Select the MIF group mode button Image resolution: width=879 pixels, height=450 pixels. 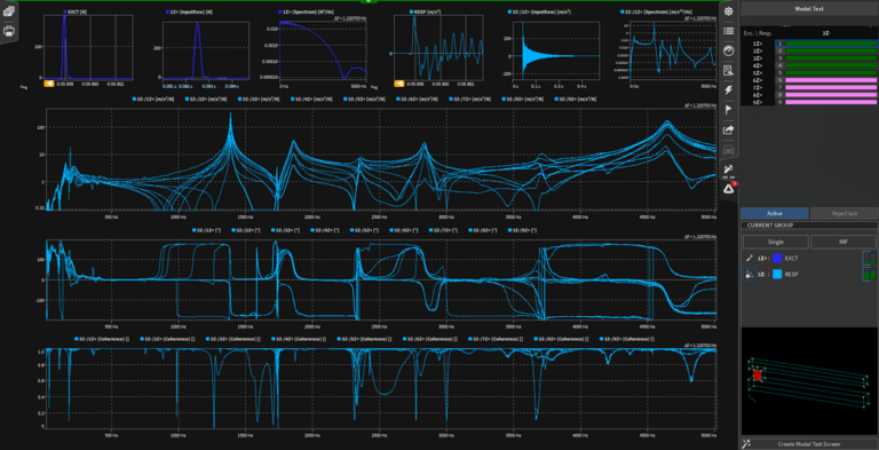pos(843,242)
